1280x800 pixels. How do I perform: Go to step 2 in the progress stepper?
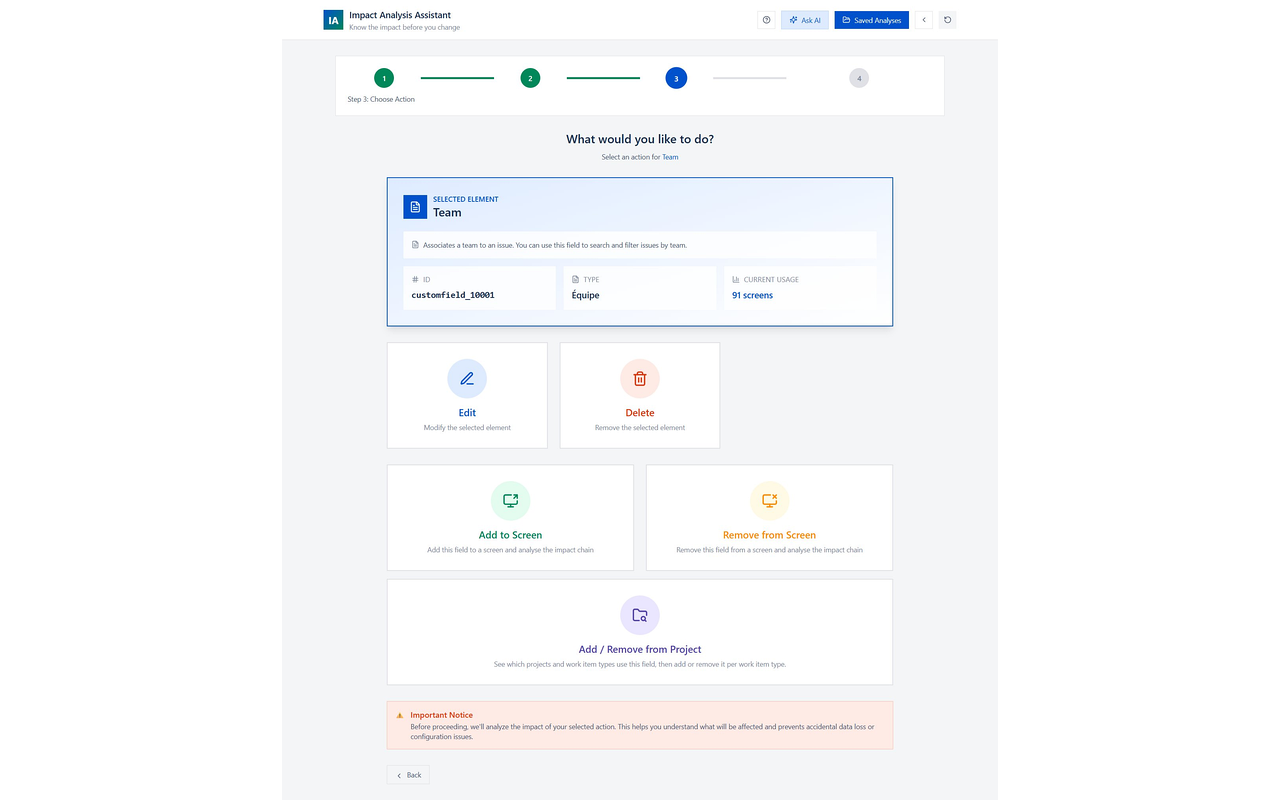pos(530,78)
